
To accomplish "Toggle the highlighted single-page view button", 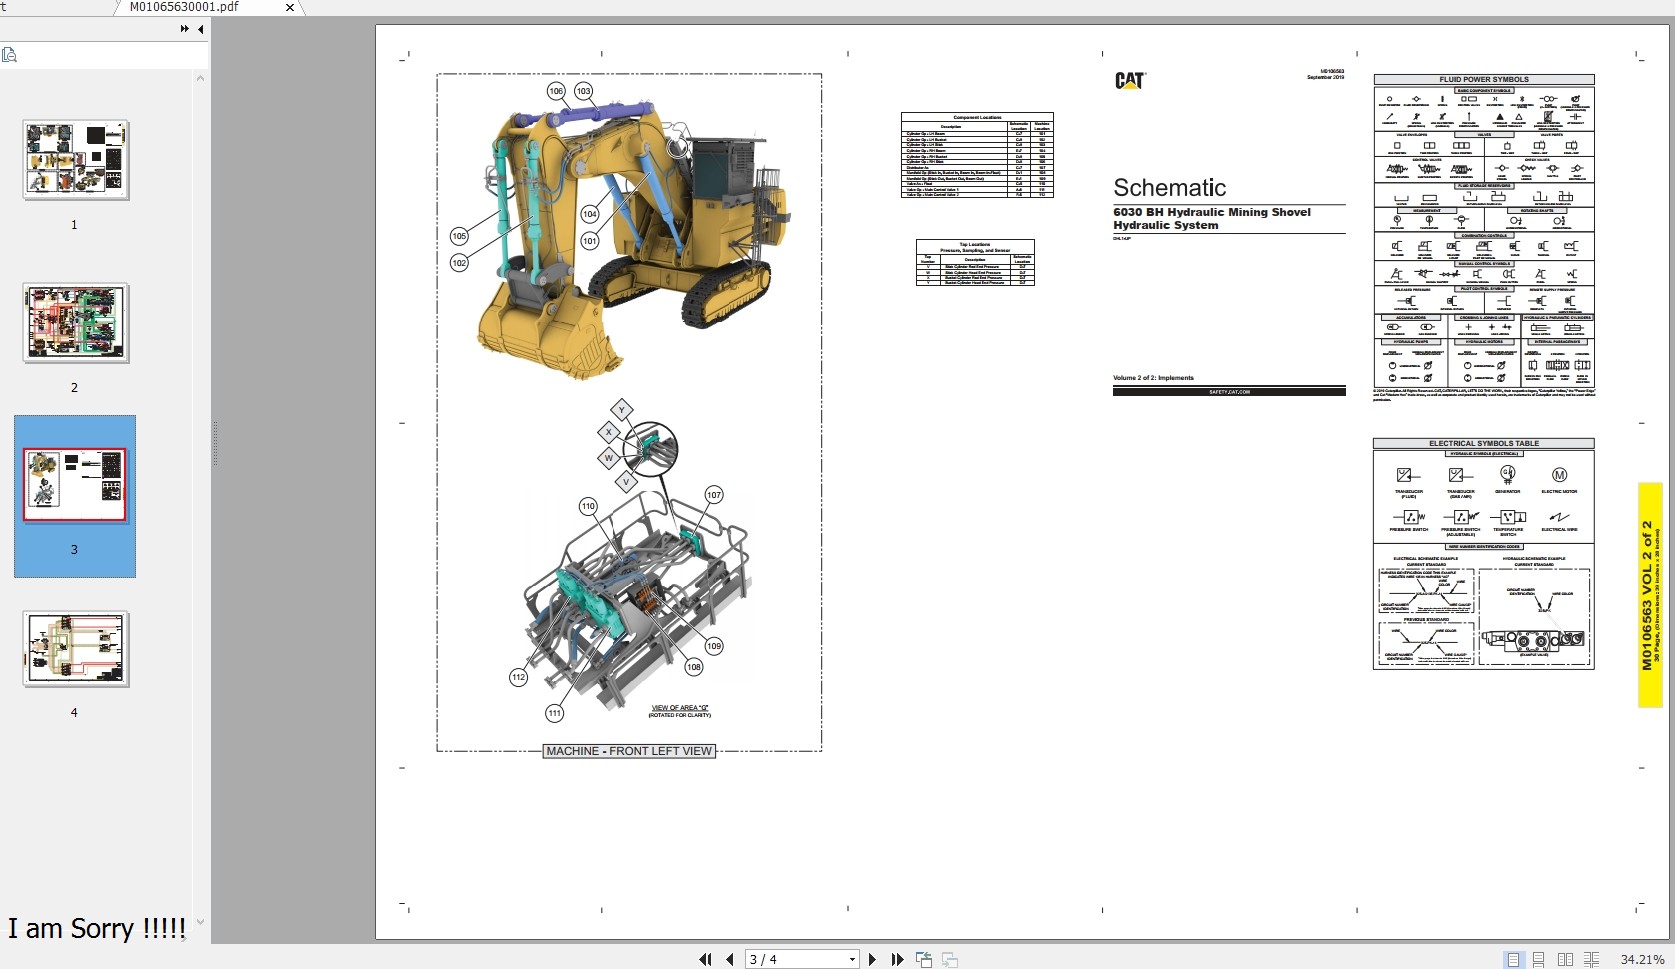I will point(1513,959).
